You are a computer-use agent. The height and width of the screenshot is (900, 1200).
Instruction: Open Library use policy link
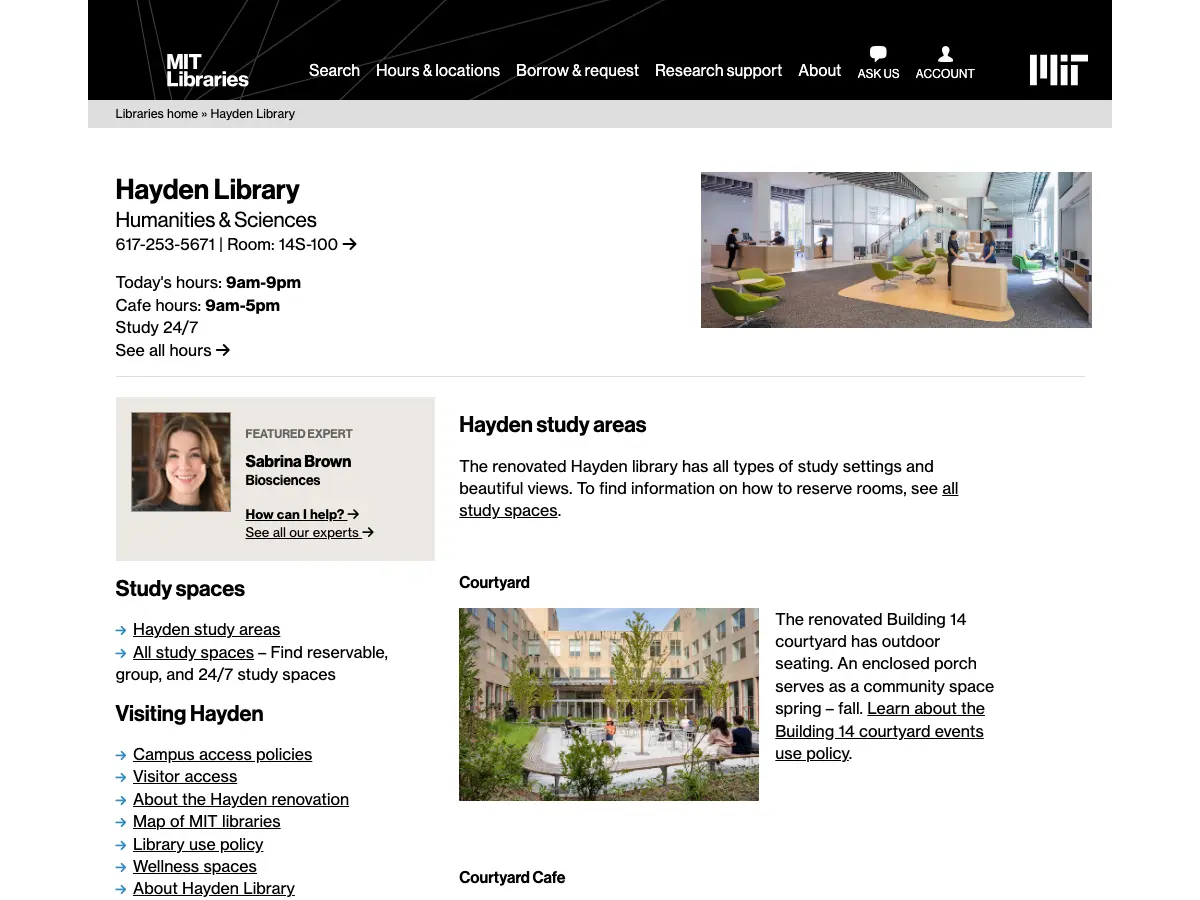[x=198, y=844]
